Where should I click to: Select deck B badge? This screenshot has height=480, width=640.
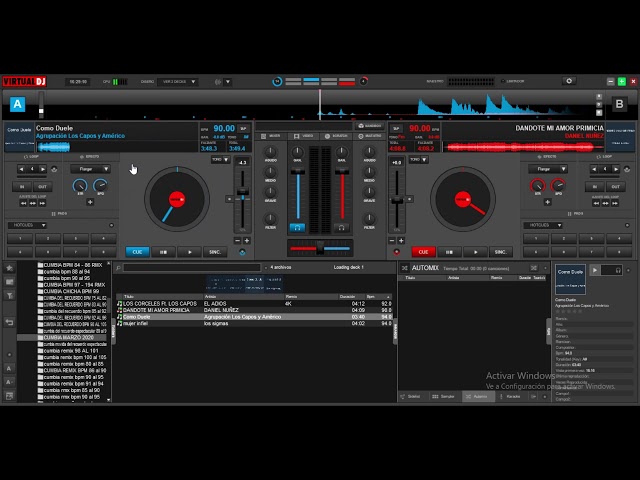point(619,104)
